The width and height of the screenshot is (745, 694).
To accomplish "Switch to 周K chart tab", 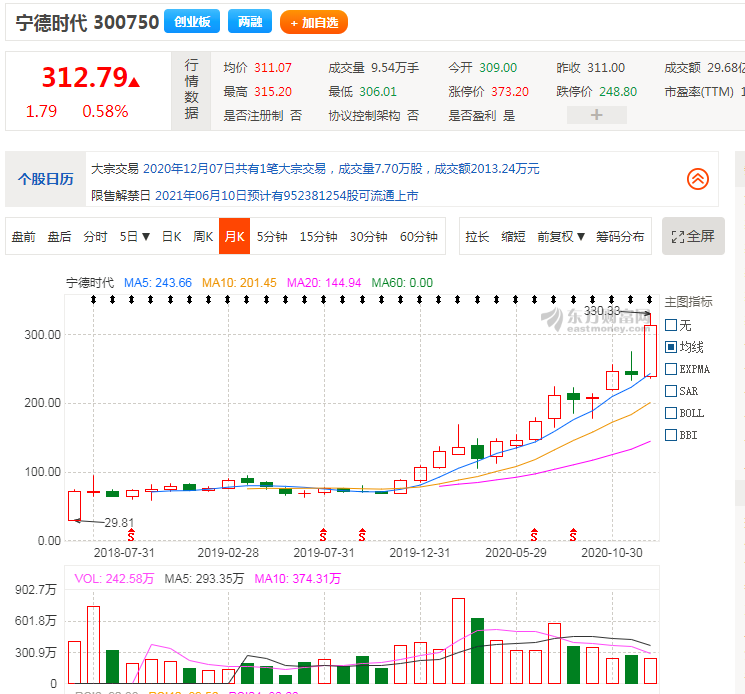I will [x=203, y=237].
